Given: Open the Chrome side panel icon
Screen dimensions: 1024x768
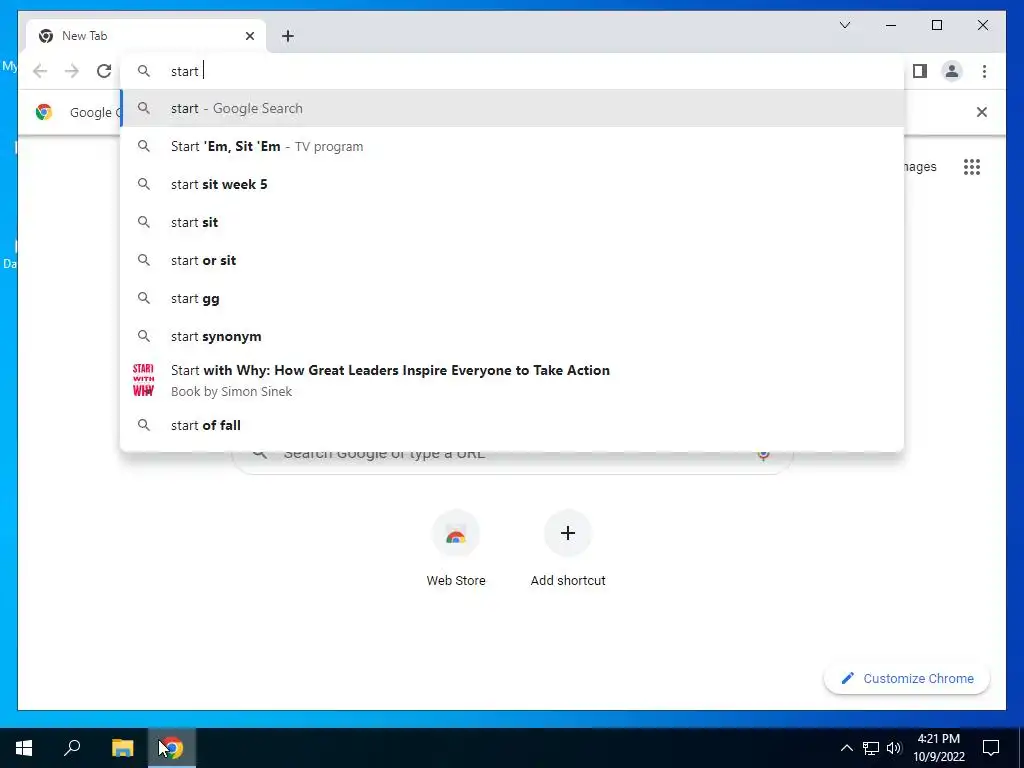Looking at the screenshot, I should pyautogui.click(x=920, y=71).
